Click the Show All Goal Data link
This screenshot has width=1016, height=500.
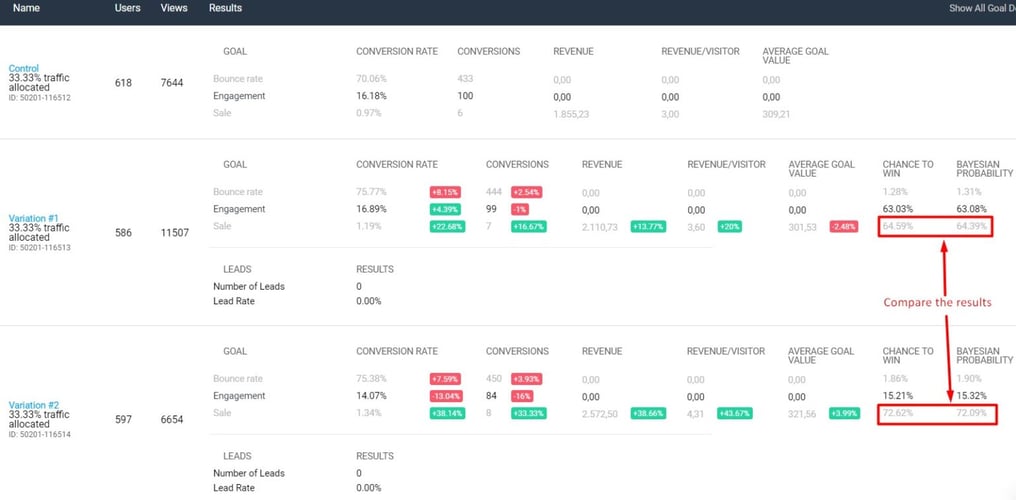[981, 8]
